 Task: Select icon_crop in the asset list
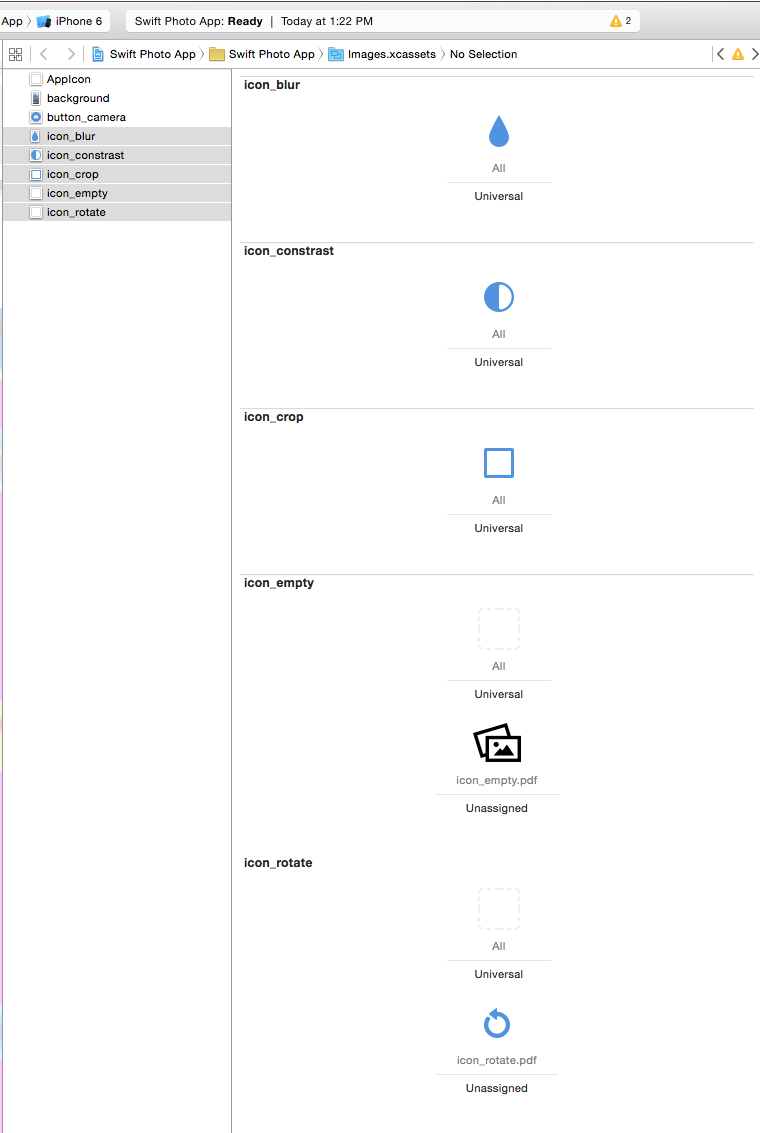[x=117, y=174]
